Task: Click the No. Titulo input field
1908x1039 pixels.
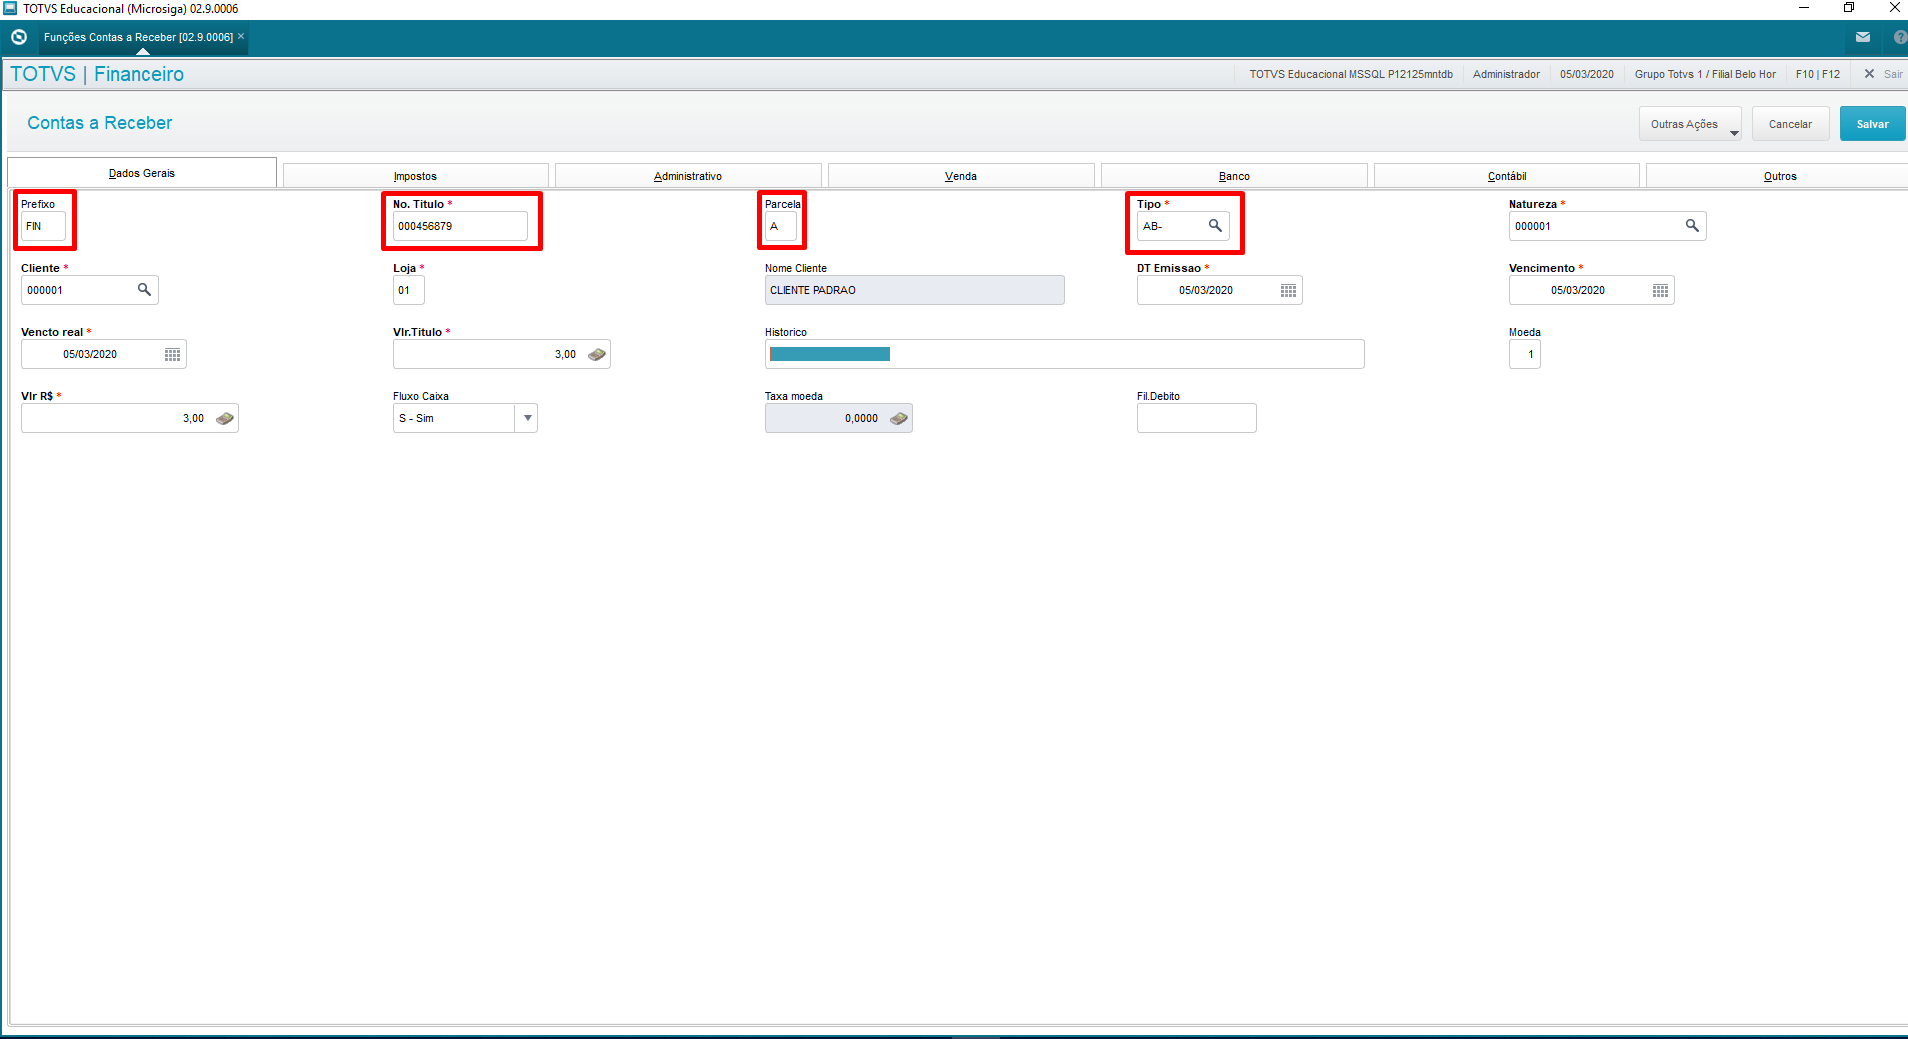Action: click(460, 226)
